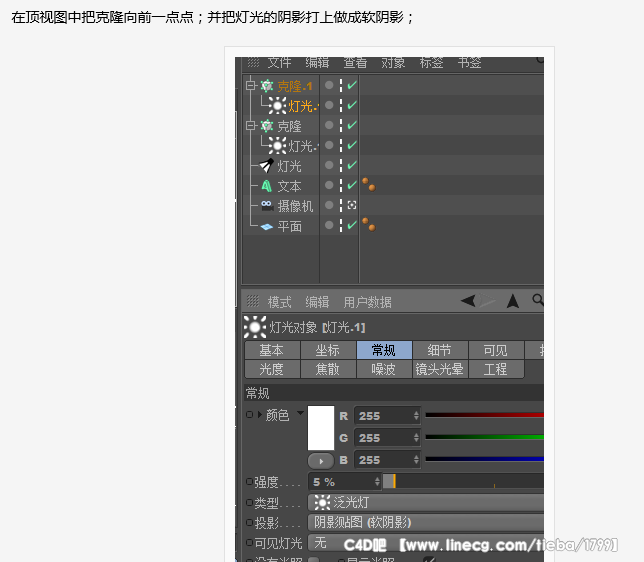The height and width of the screenshot is (562, 644).
Task: Toggle visibility dot of 平面 object
Action: [329, 225]
